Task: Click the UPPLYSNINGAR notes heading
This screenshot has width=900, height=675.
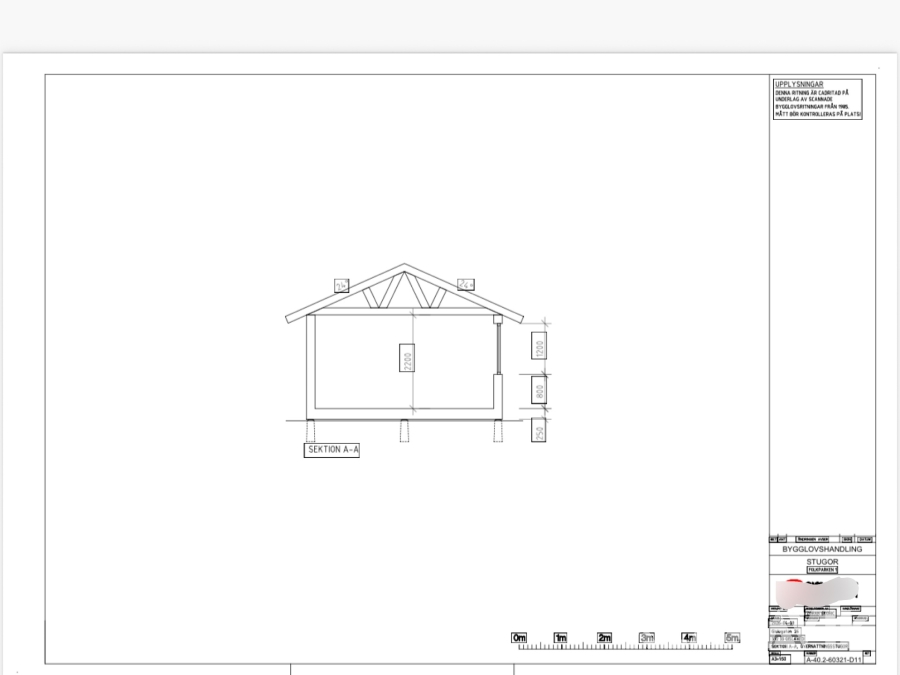Action: click(x=799, y=84)
